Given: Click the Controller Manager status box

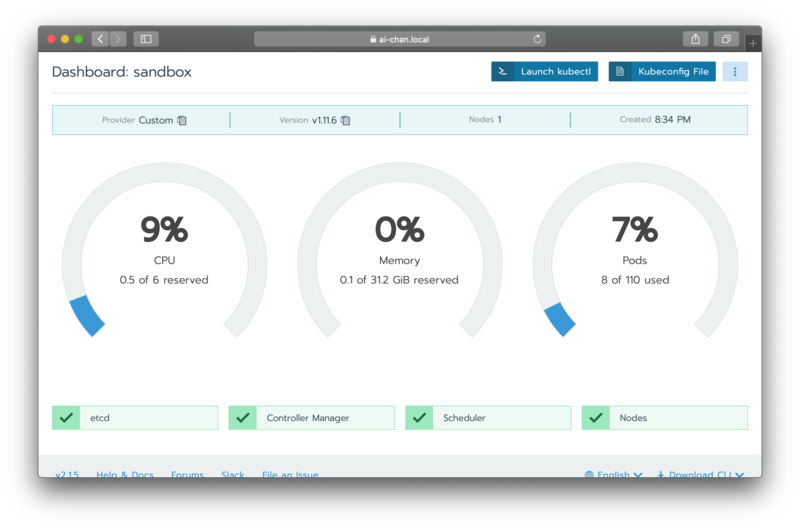Looking at the screenshot, I should coord(311,418).
